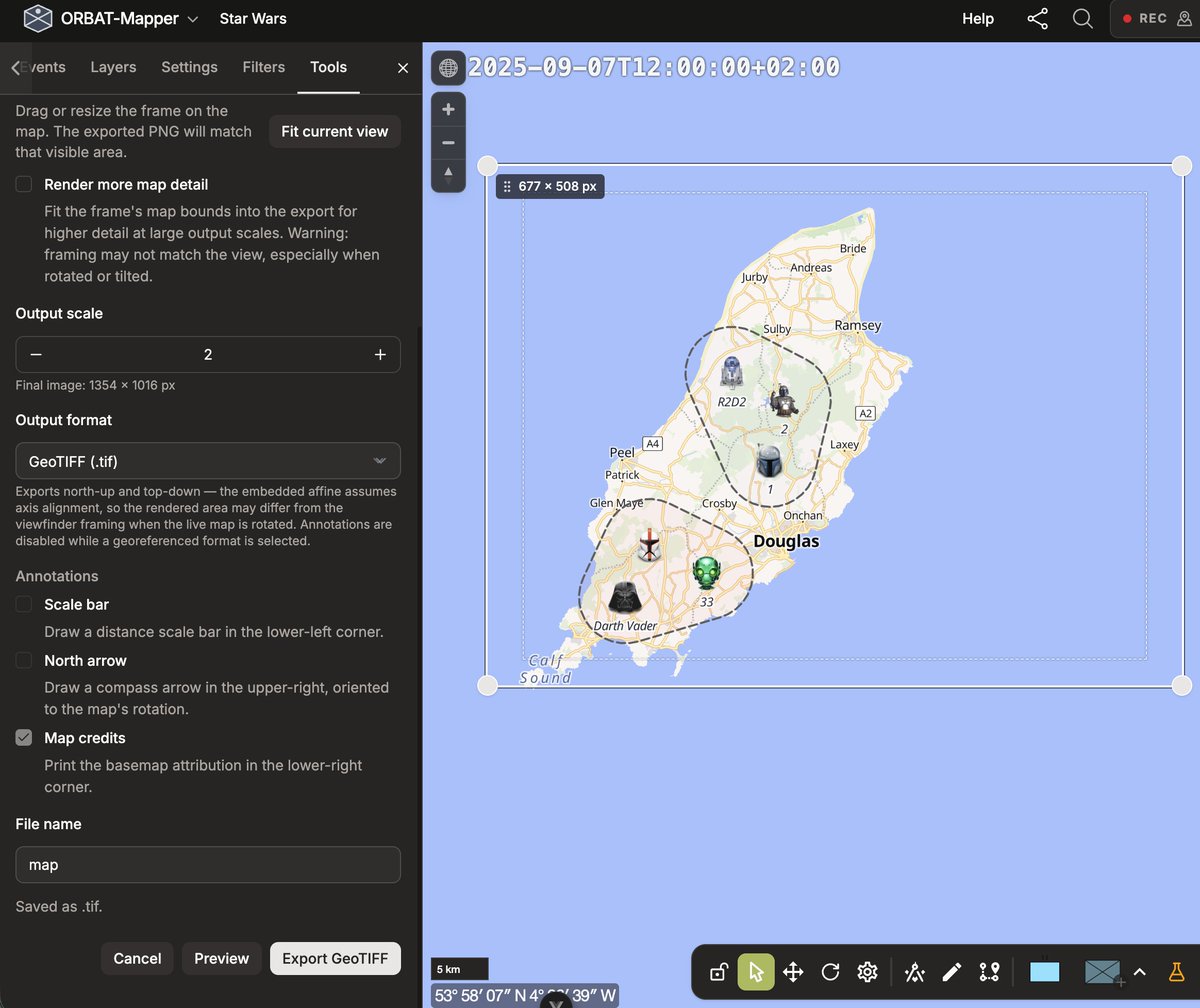Select the measurement compass tool
This screenshot has width=1200, height=1008.
[x=914, y=972]
